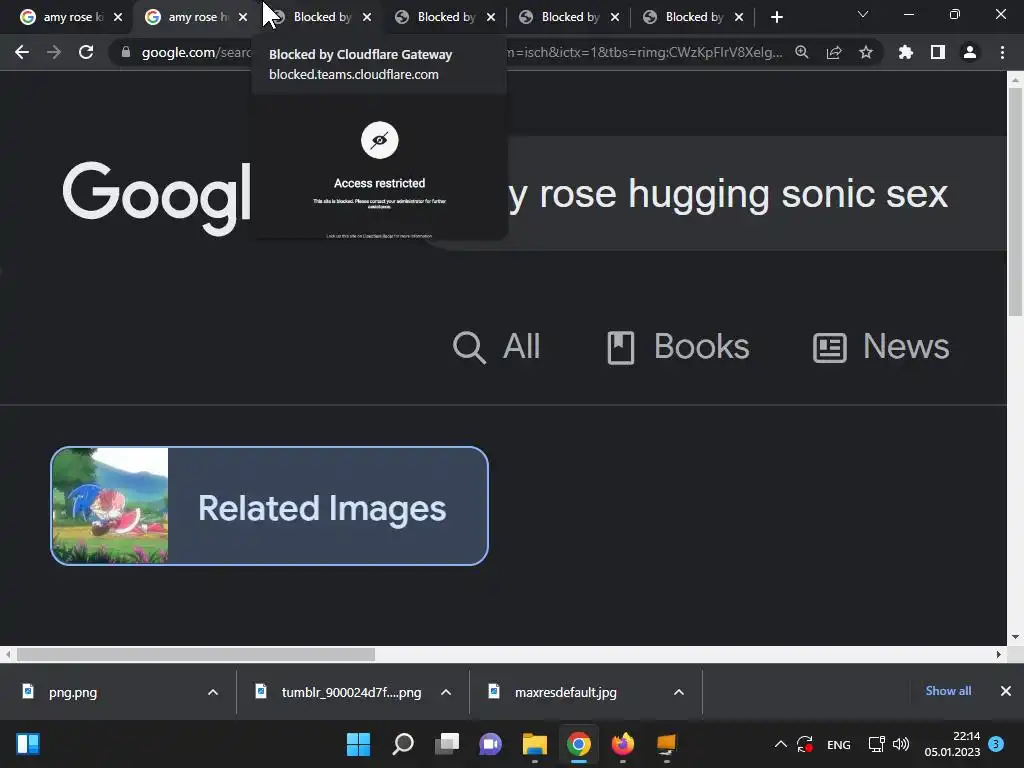This screenshot has width=1024, height=768.
Task: Open File Explorer from the taskbar
Action: [535, 744]
